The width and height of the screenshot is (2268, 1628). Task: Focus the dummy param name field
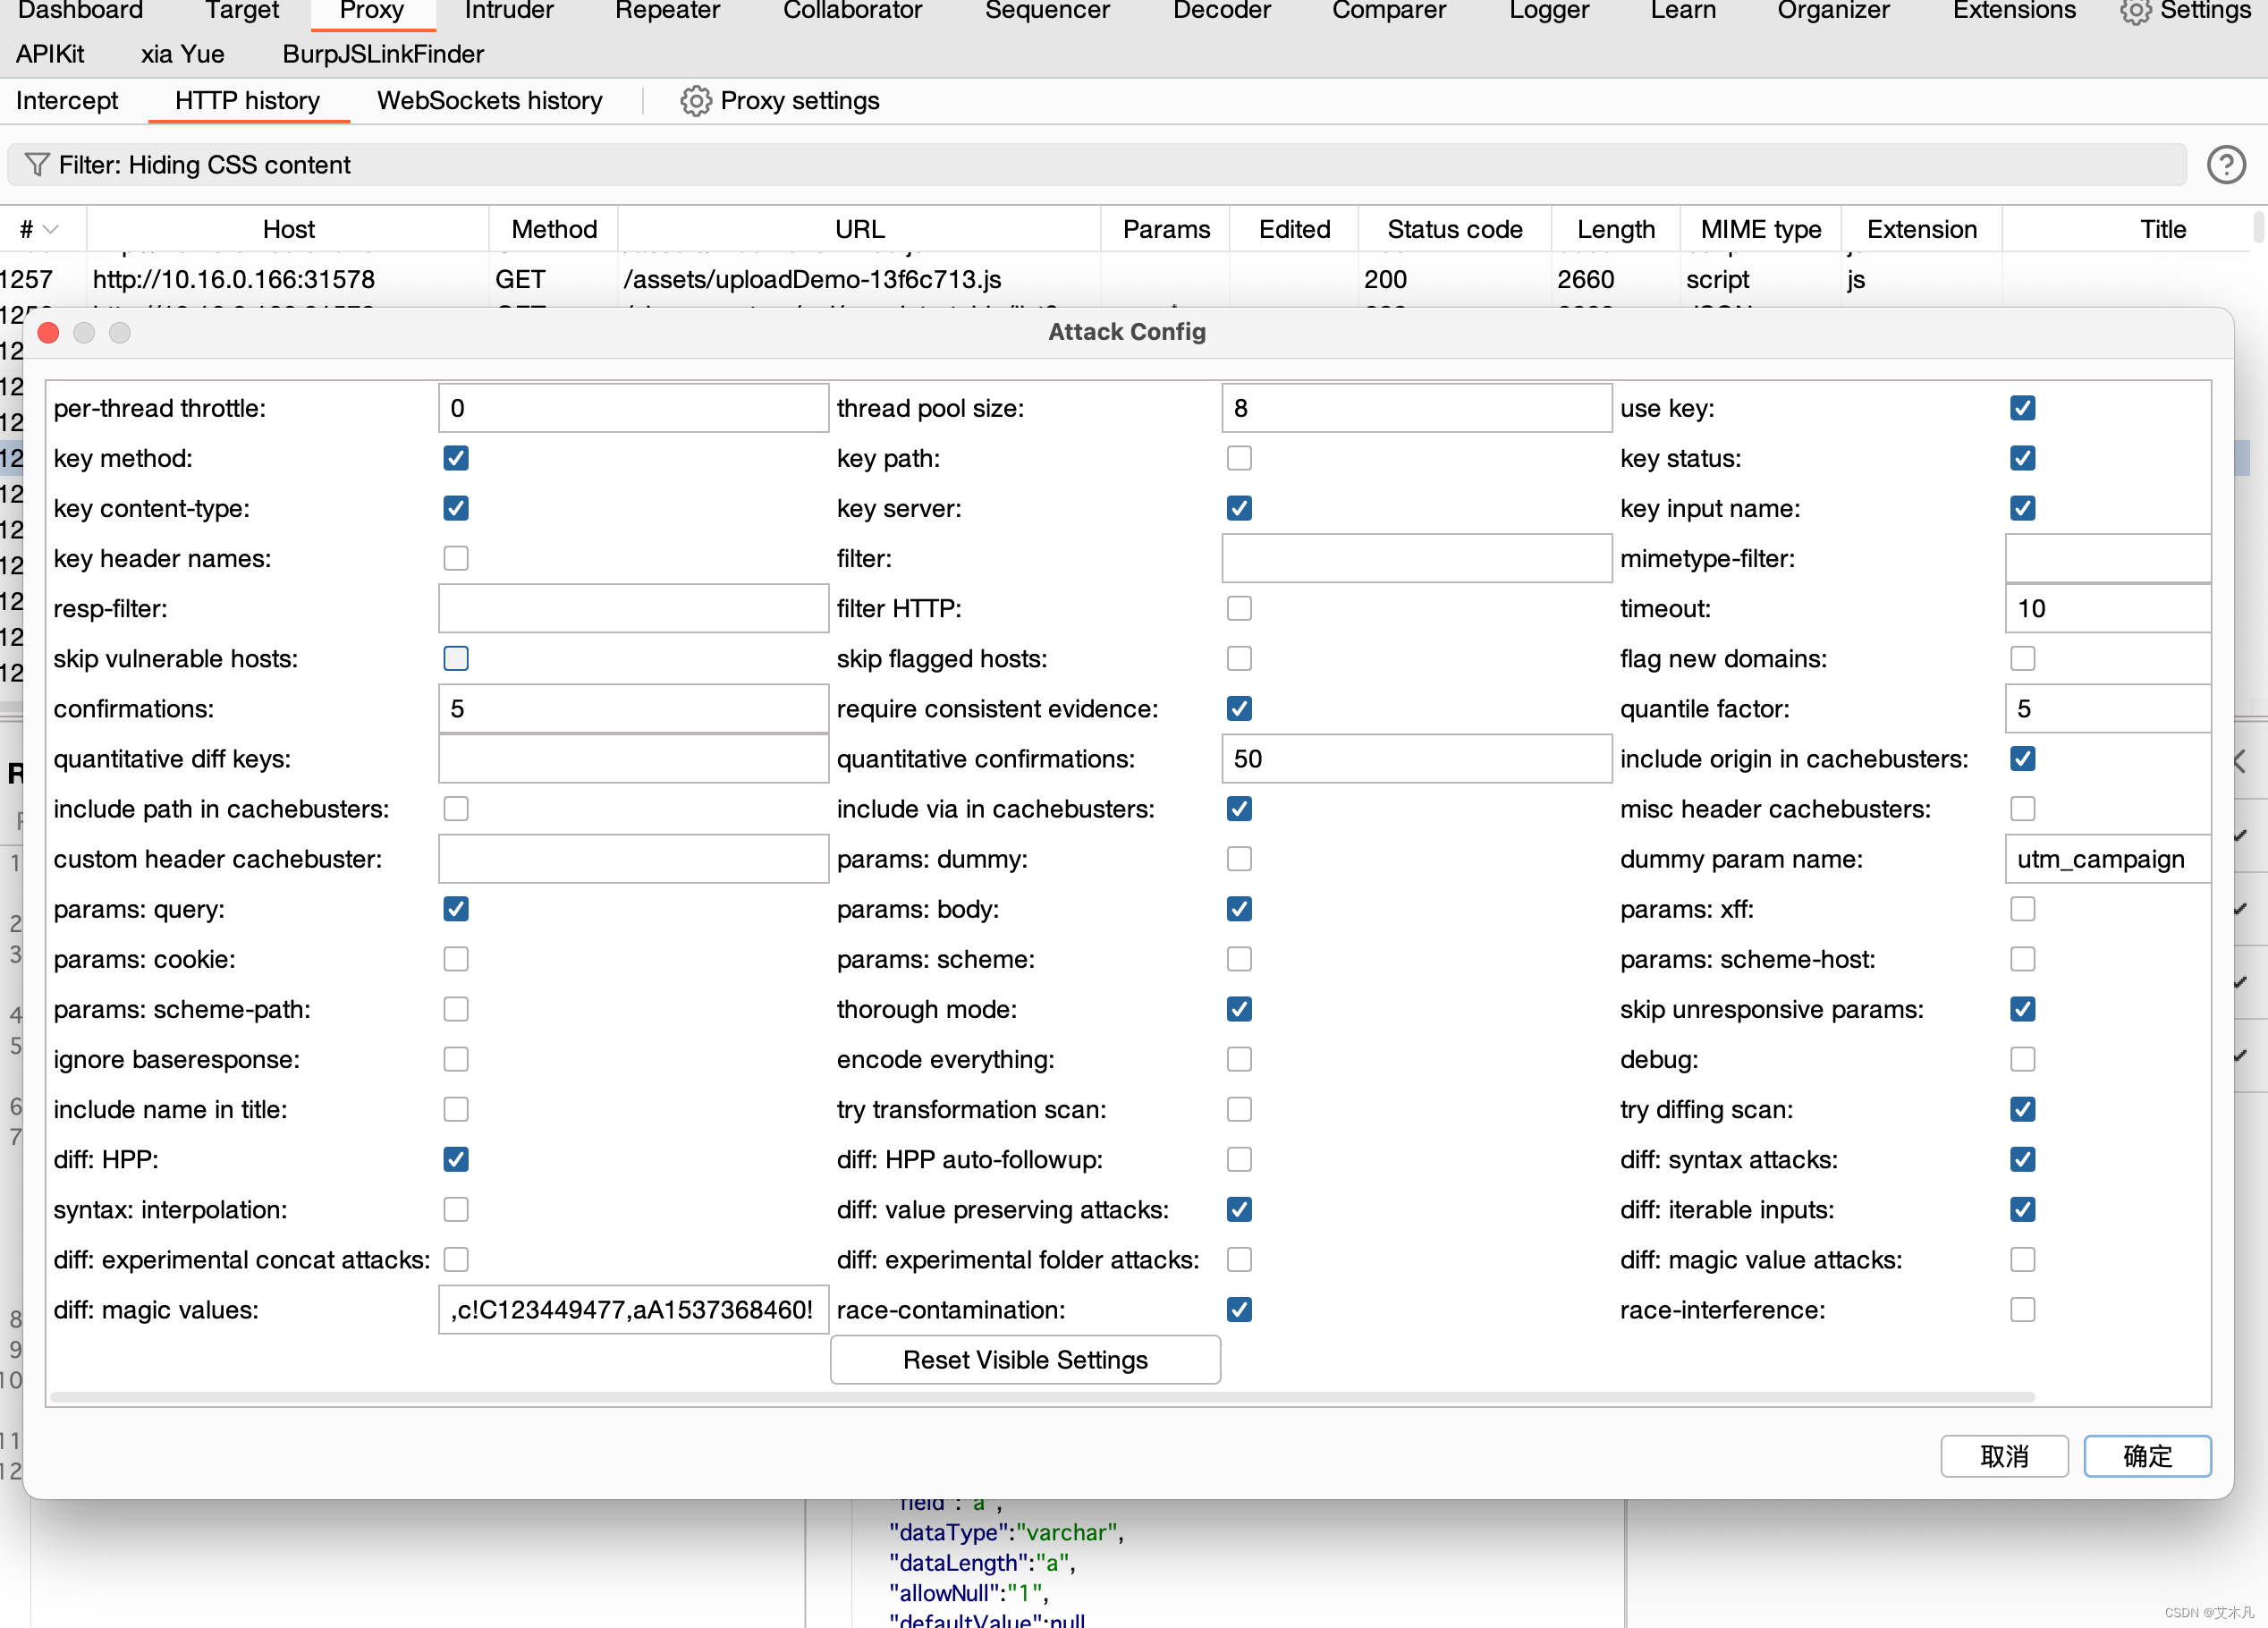tap(2106, 859)
